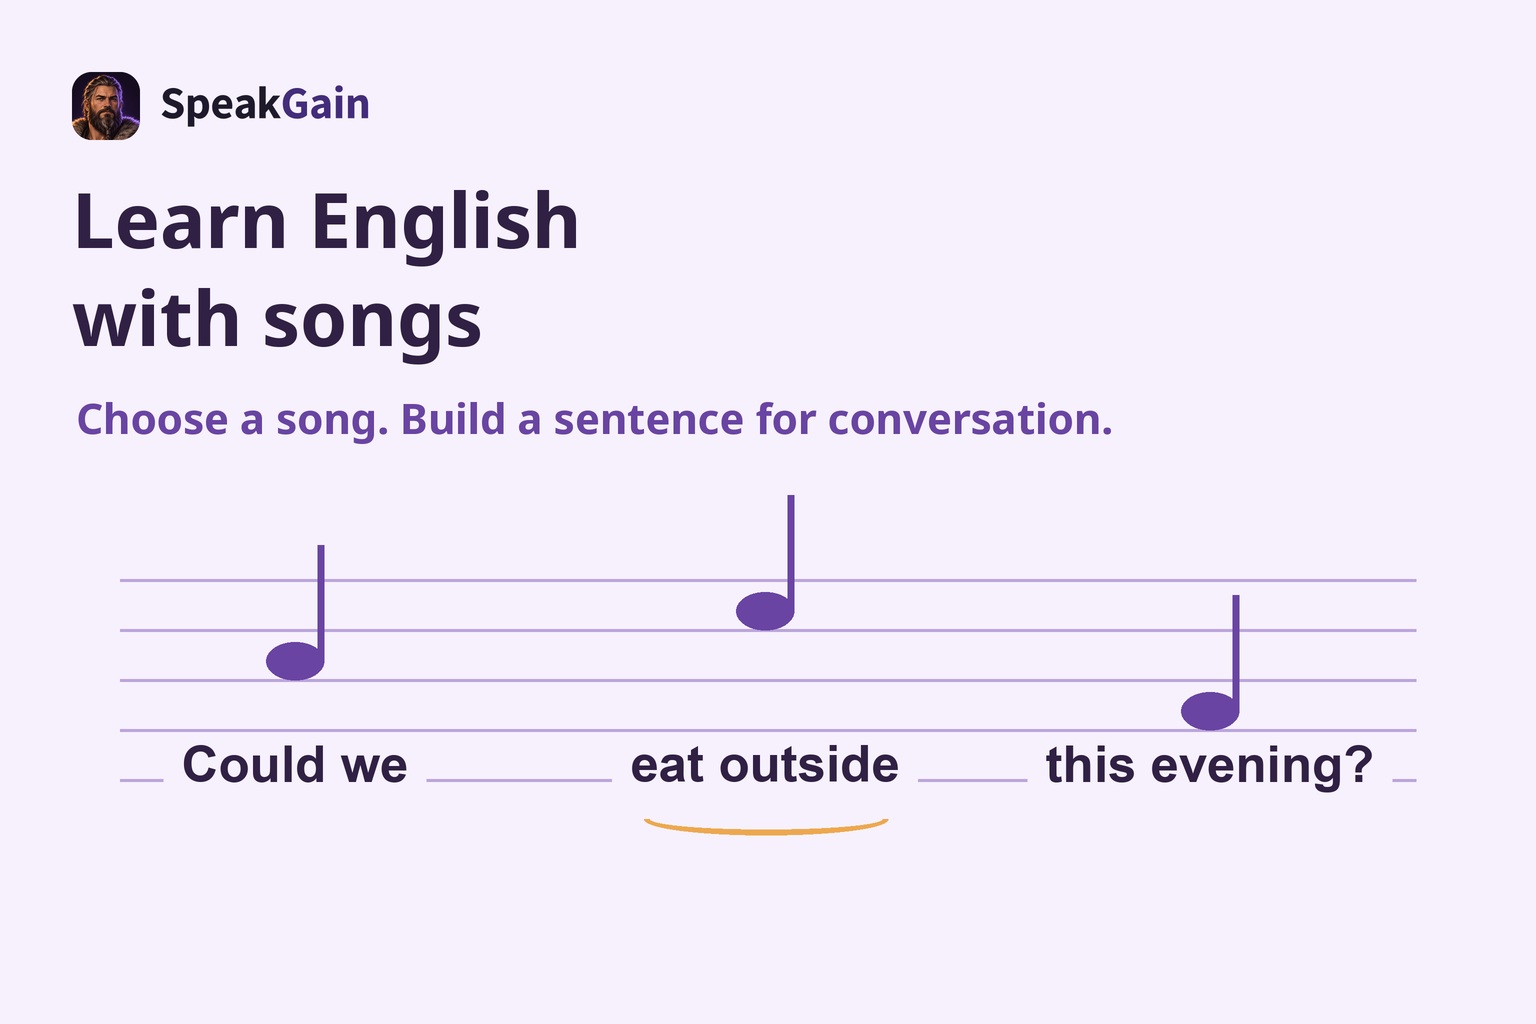This screenshot has width=1536, height=1024.
Task: Click the 'Choose a song' subtitle text
Action: [595, 420]
